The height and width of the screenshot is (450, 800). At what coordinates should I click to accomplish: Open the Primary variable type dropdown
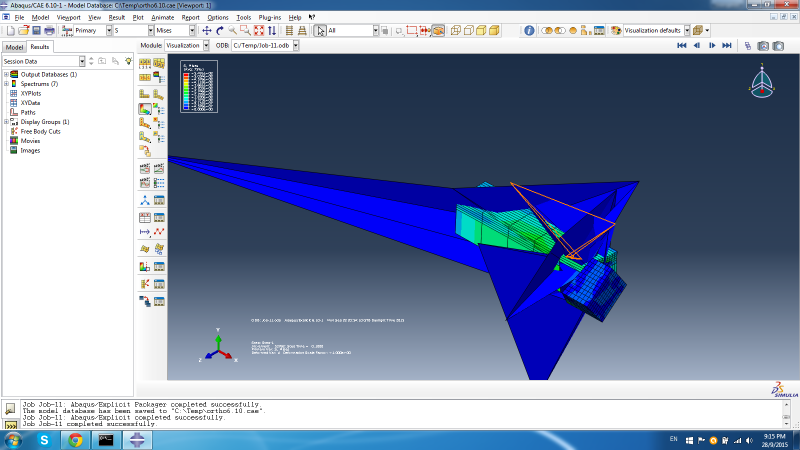pos(109,31)
